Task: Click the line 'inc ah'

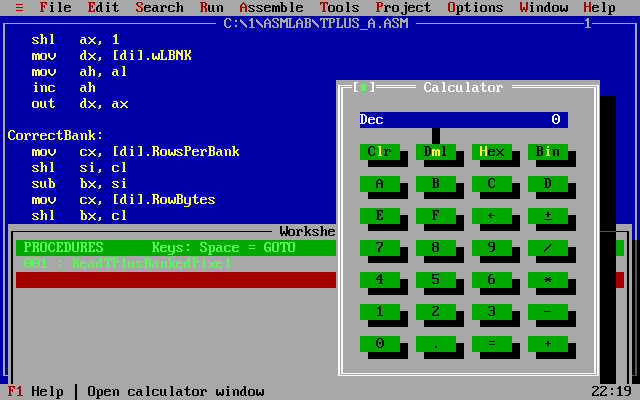Action: (x=64, y=88)
